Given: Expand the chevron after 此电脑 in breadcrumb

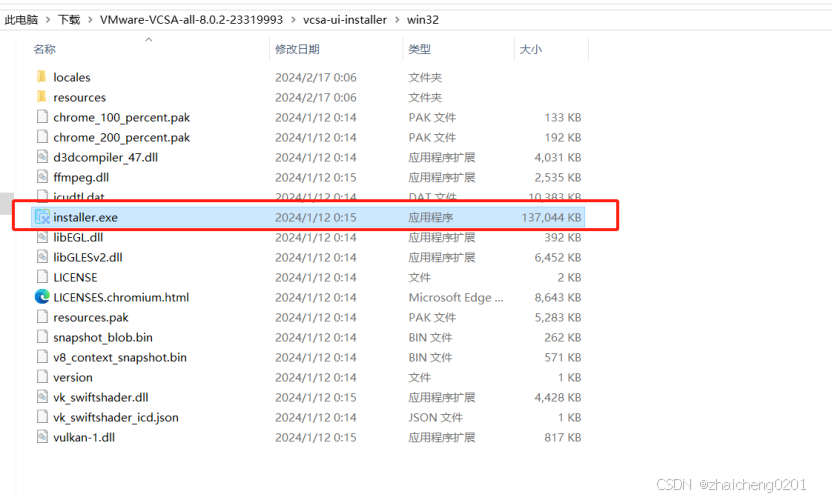Looking at the screenshot, I should (x=48, y=20).
